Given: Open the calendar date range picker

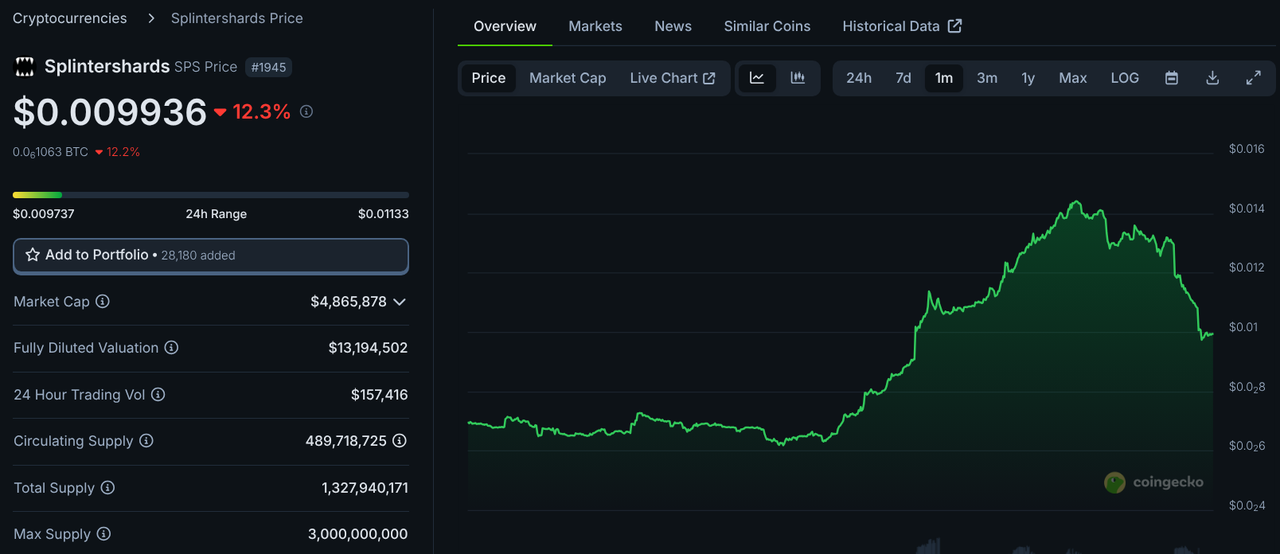Looking at the screenshot, I should 1172,78.
